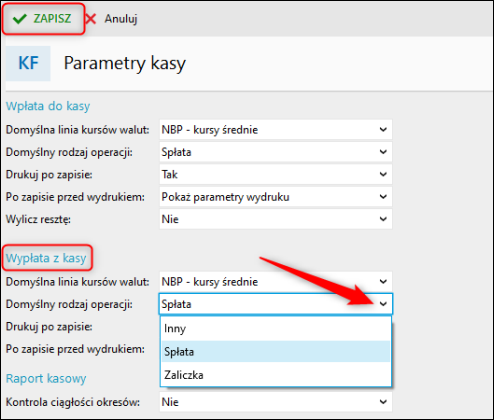Choose 'Inny' from the dropdown list
Screen dimensions: 494x420
(x=276, y=329)
